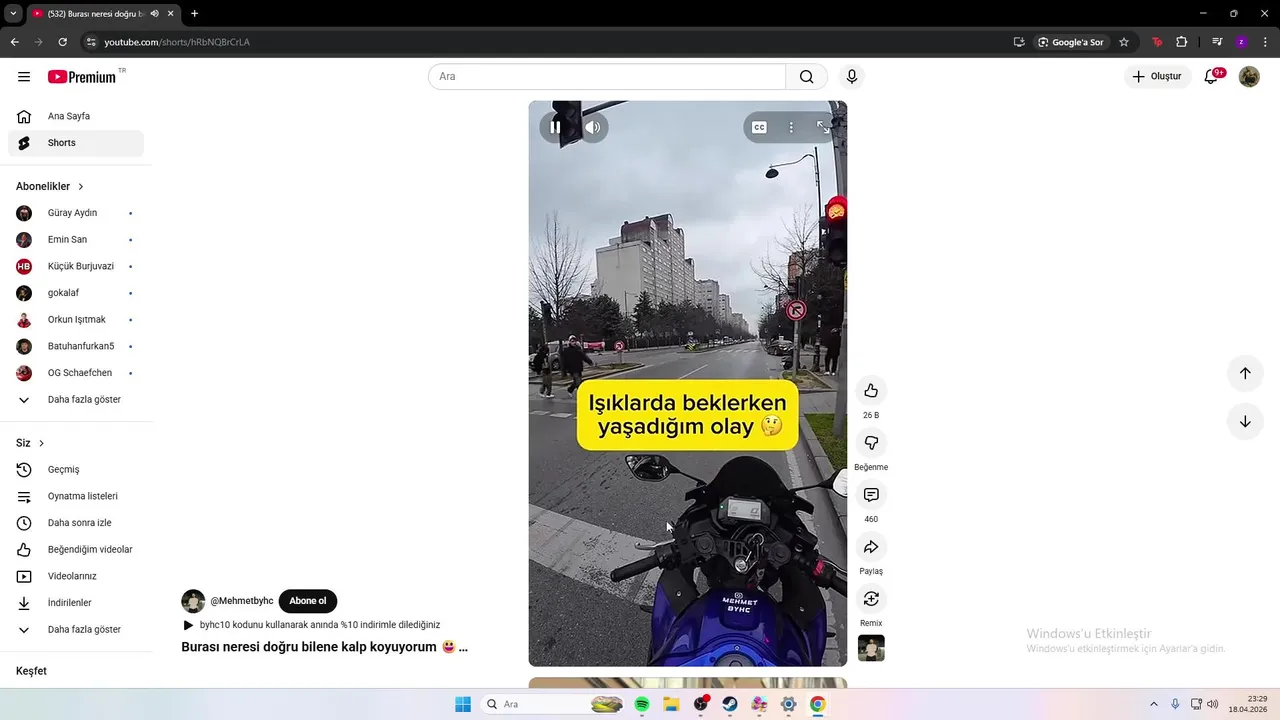Open İndirilenler downloads page
1280x720 pixels.
point(76,603)
